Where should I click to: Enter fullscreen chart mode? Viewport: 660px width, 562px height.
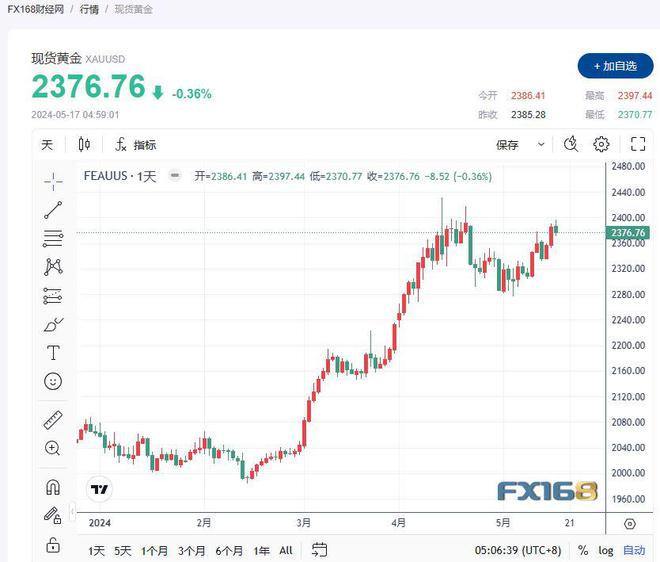coord(638,144)
